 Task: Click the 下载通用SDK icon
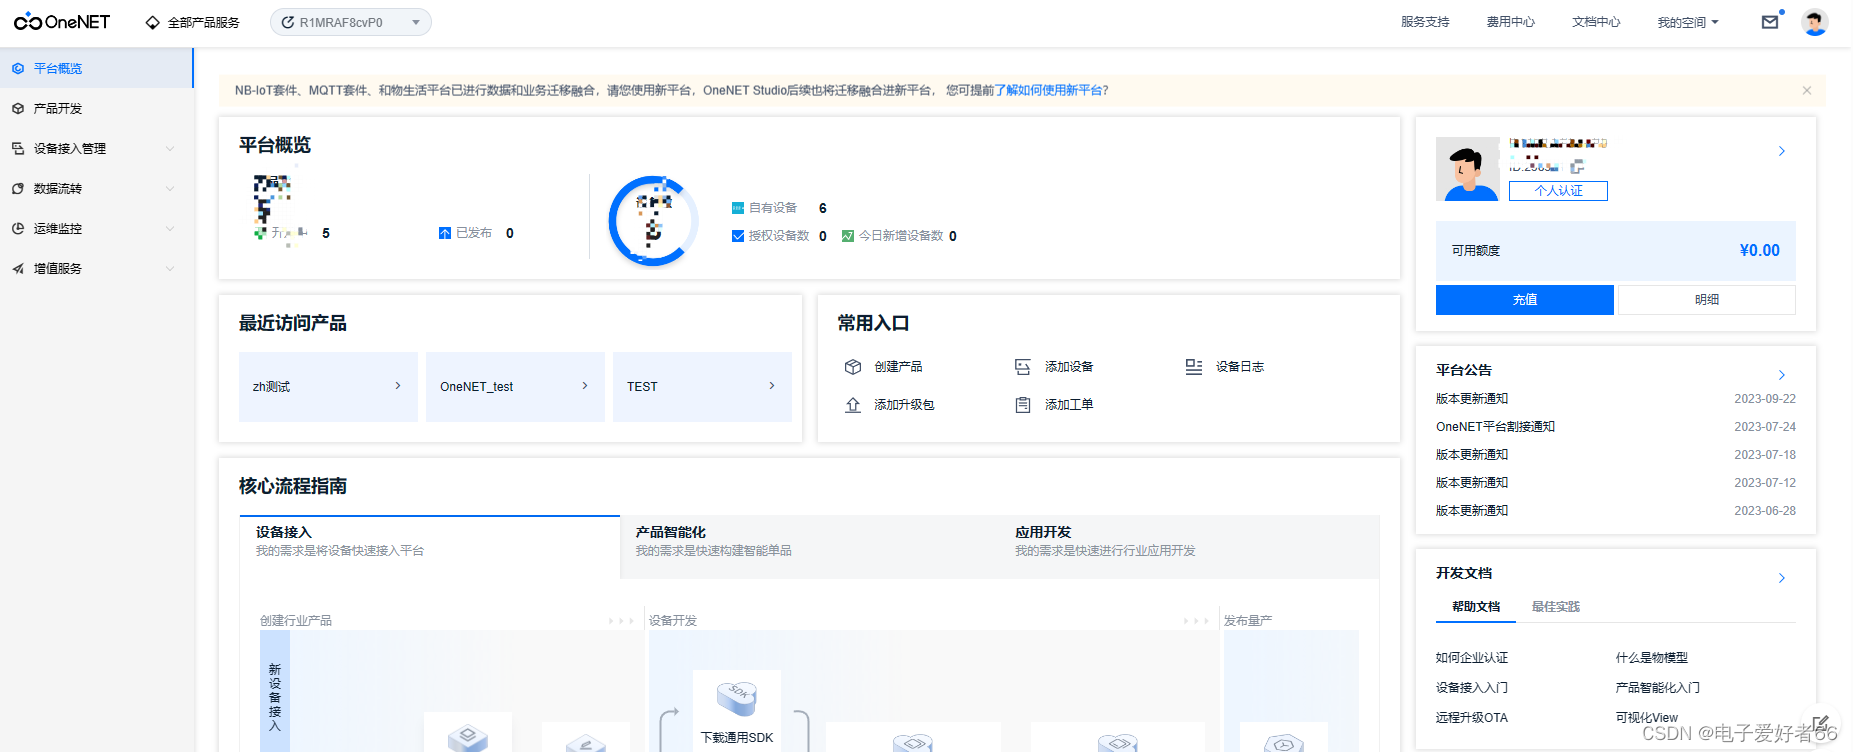point(737,698)
